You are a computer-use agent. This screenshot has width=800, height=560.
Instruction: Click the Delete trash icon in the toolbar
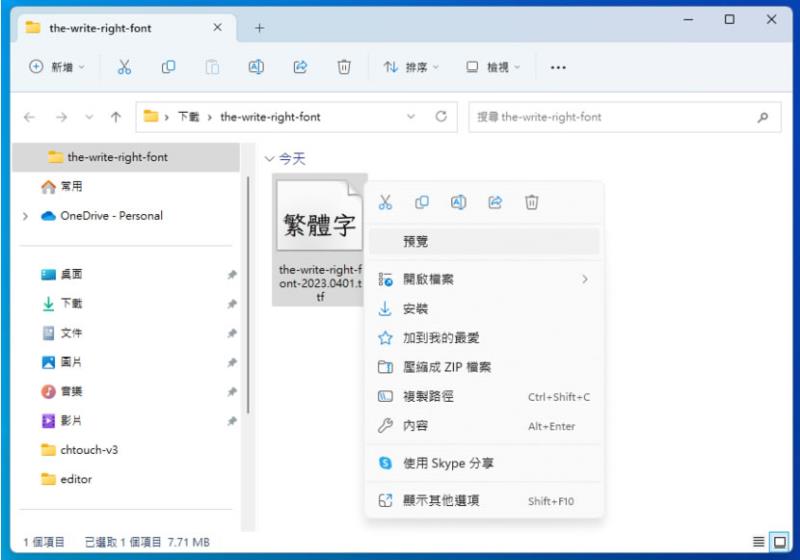pos(344,67)
